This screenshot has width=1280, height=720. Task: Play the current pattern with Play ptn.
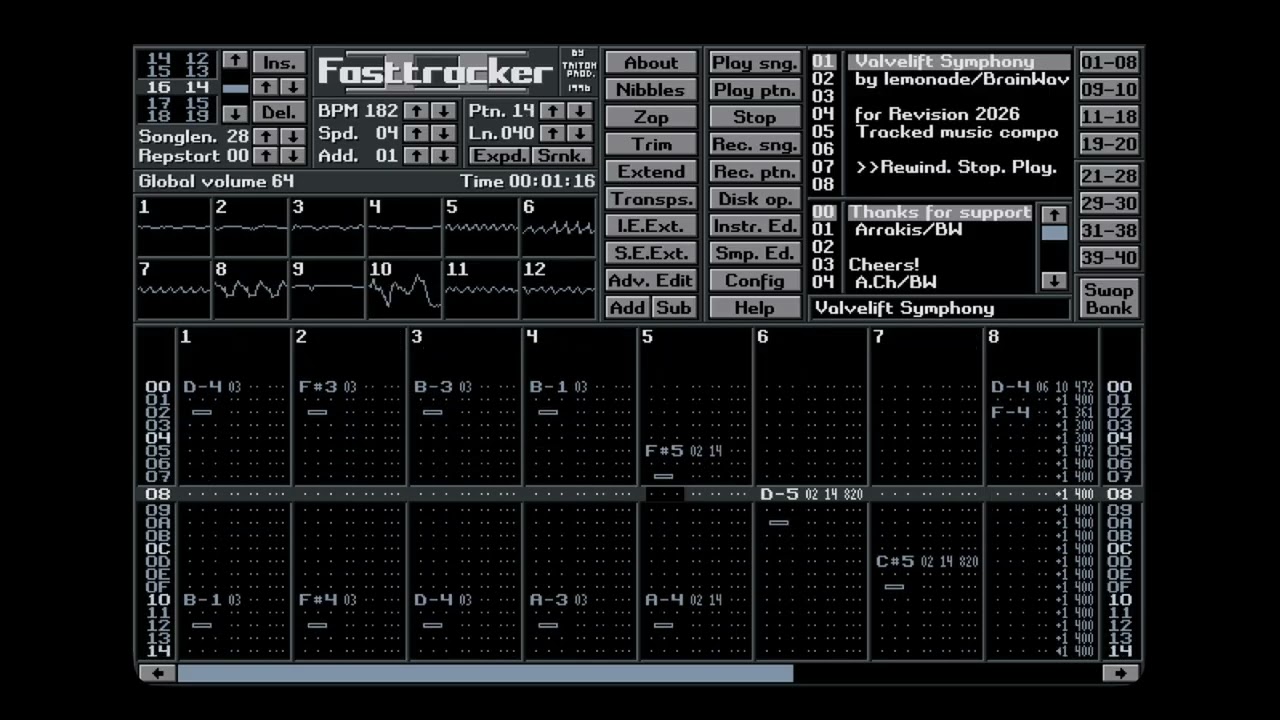coord(755,90)
